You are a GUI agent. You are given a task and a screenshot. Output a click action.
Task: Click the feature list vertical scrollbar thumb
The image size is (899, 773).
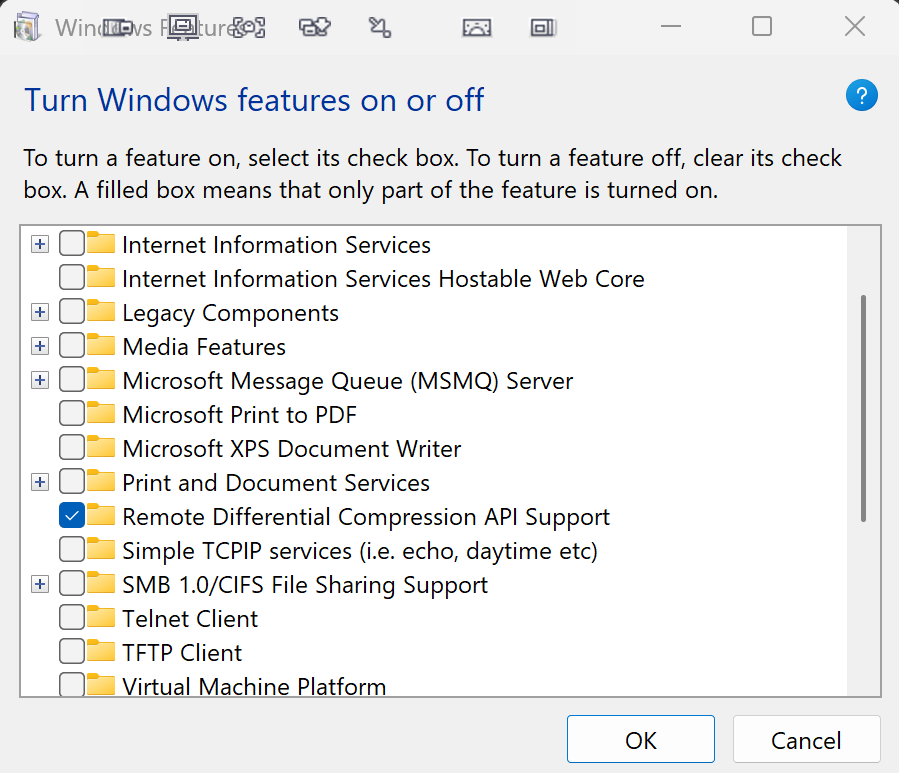click(x=863, y=407)
